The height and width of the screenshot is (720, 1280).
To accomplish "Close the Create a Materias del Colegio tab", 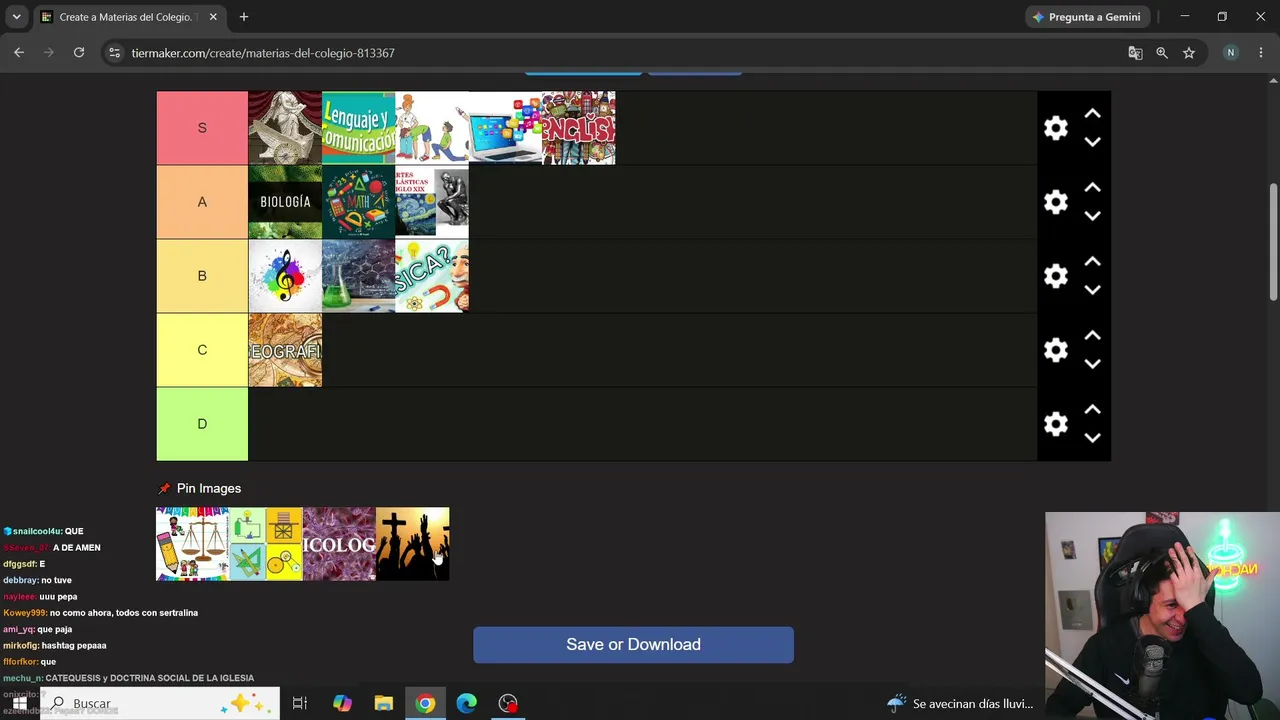I will coord(213,17).
